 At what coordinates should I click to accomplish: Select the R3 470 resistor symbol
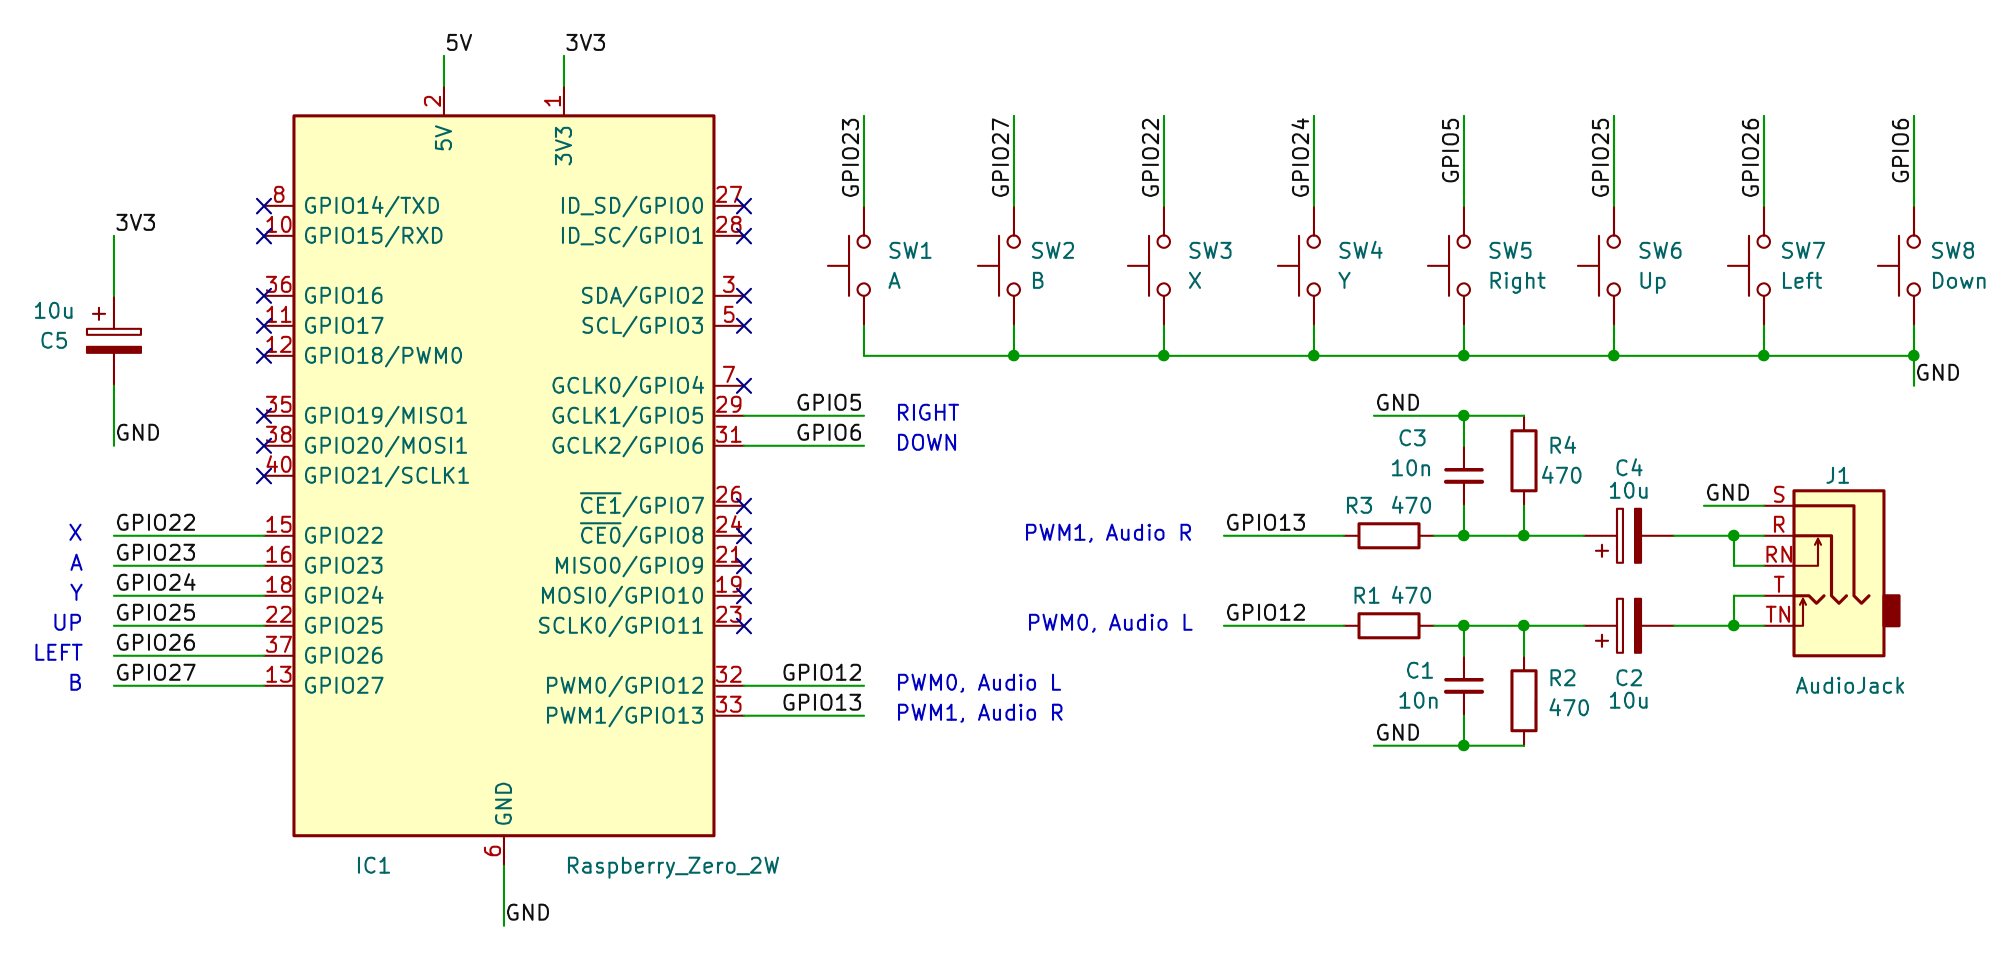click(1388, 536)
